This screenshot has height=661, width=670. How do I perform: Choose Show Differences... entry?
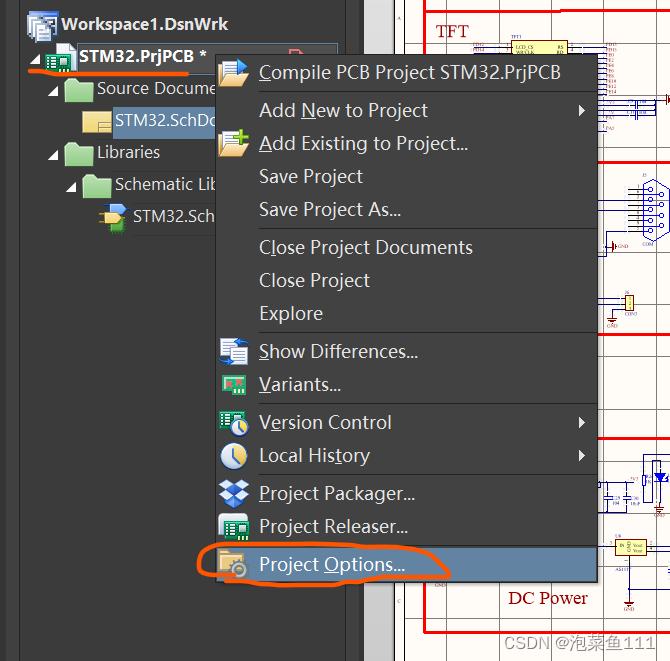[x=406, y=351]
